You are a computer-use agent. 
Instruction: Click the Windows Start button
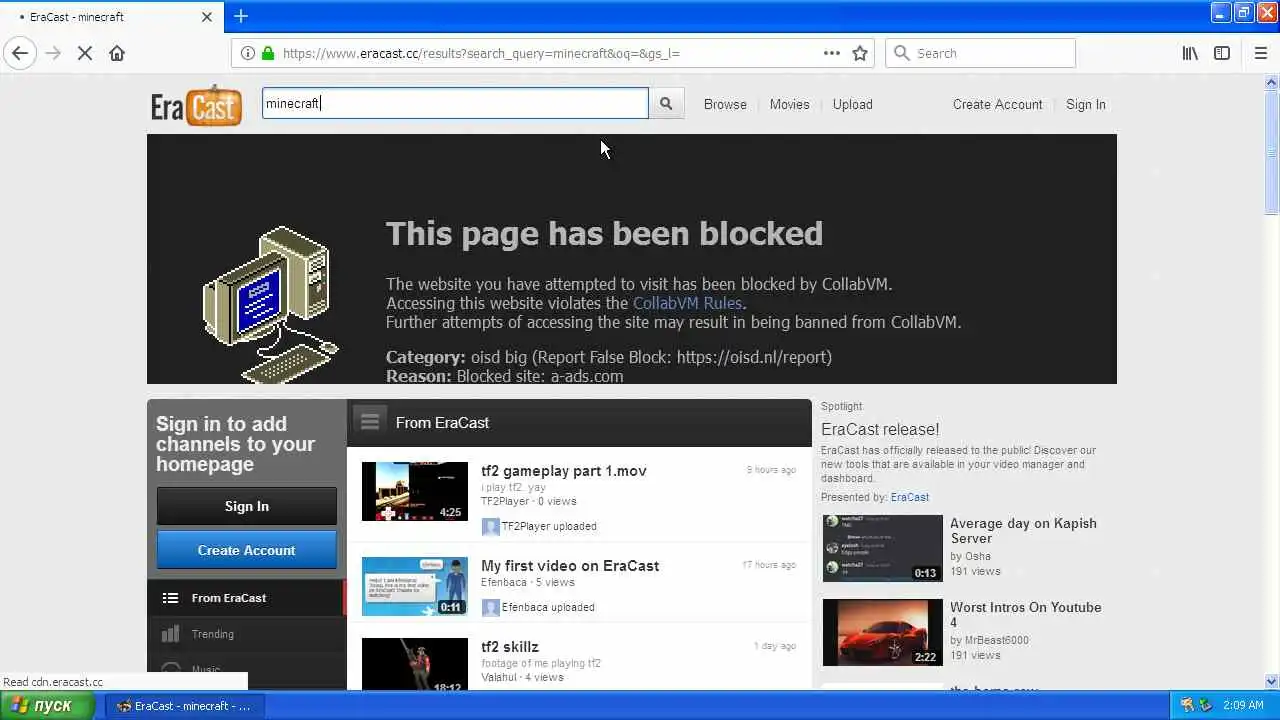[x=47, y=705]
